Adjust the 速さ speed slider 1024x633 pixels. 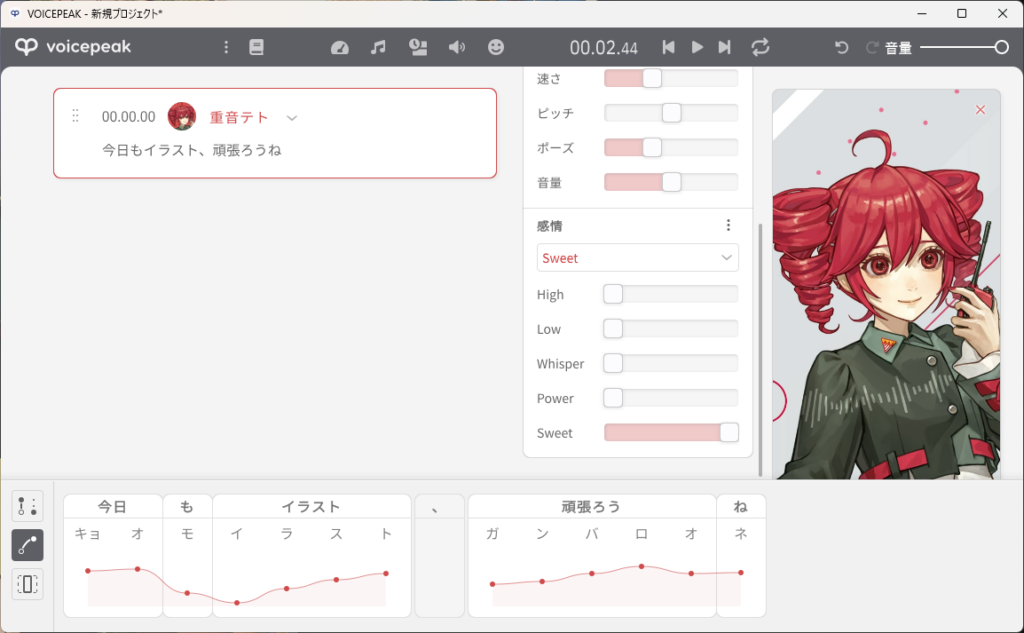pos(671,78)
